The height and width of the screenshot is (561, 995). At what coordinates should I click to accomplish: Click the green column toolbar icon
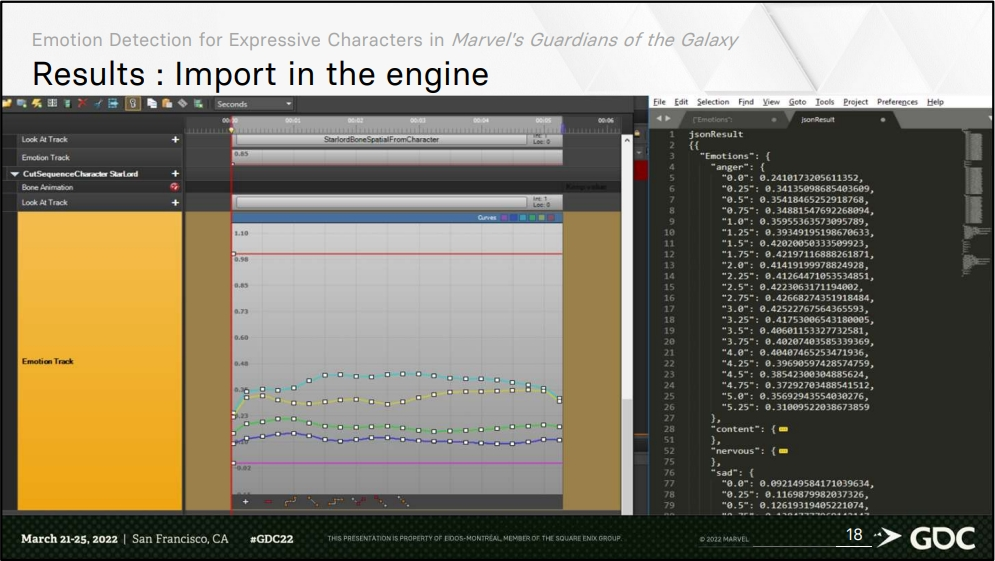click(67, 103)
